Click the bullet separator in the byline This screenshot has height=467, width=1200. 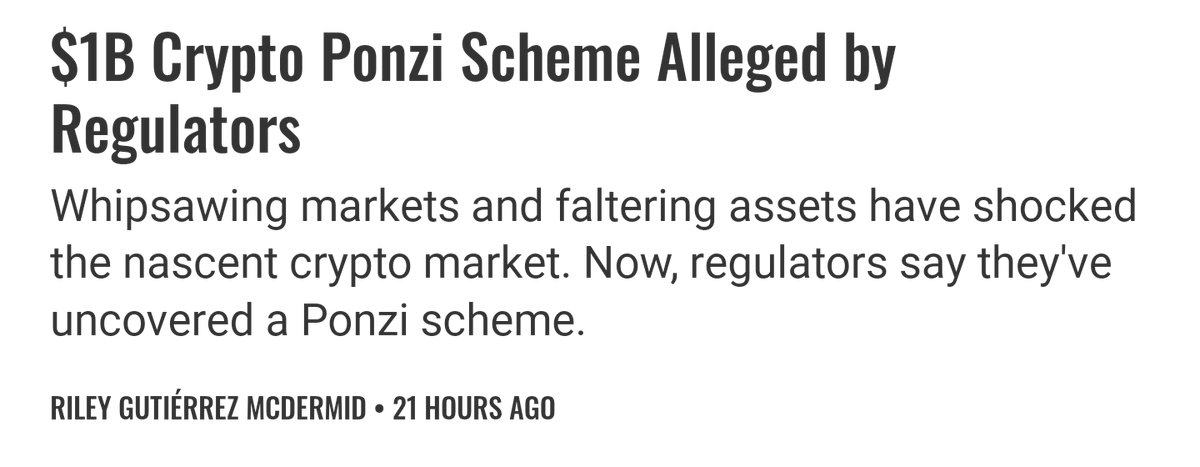[x=380, y=410]
